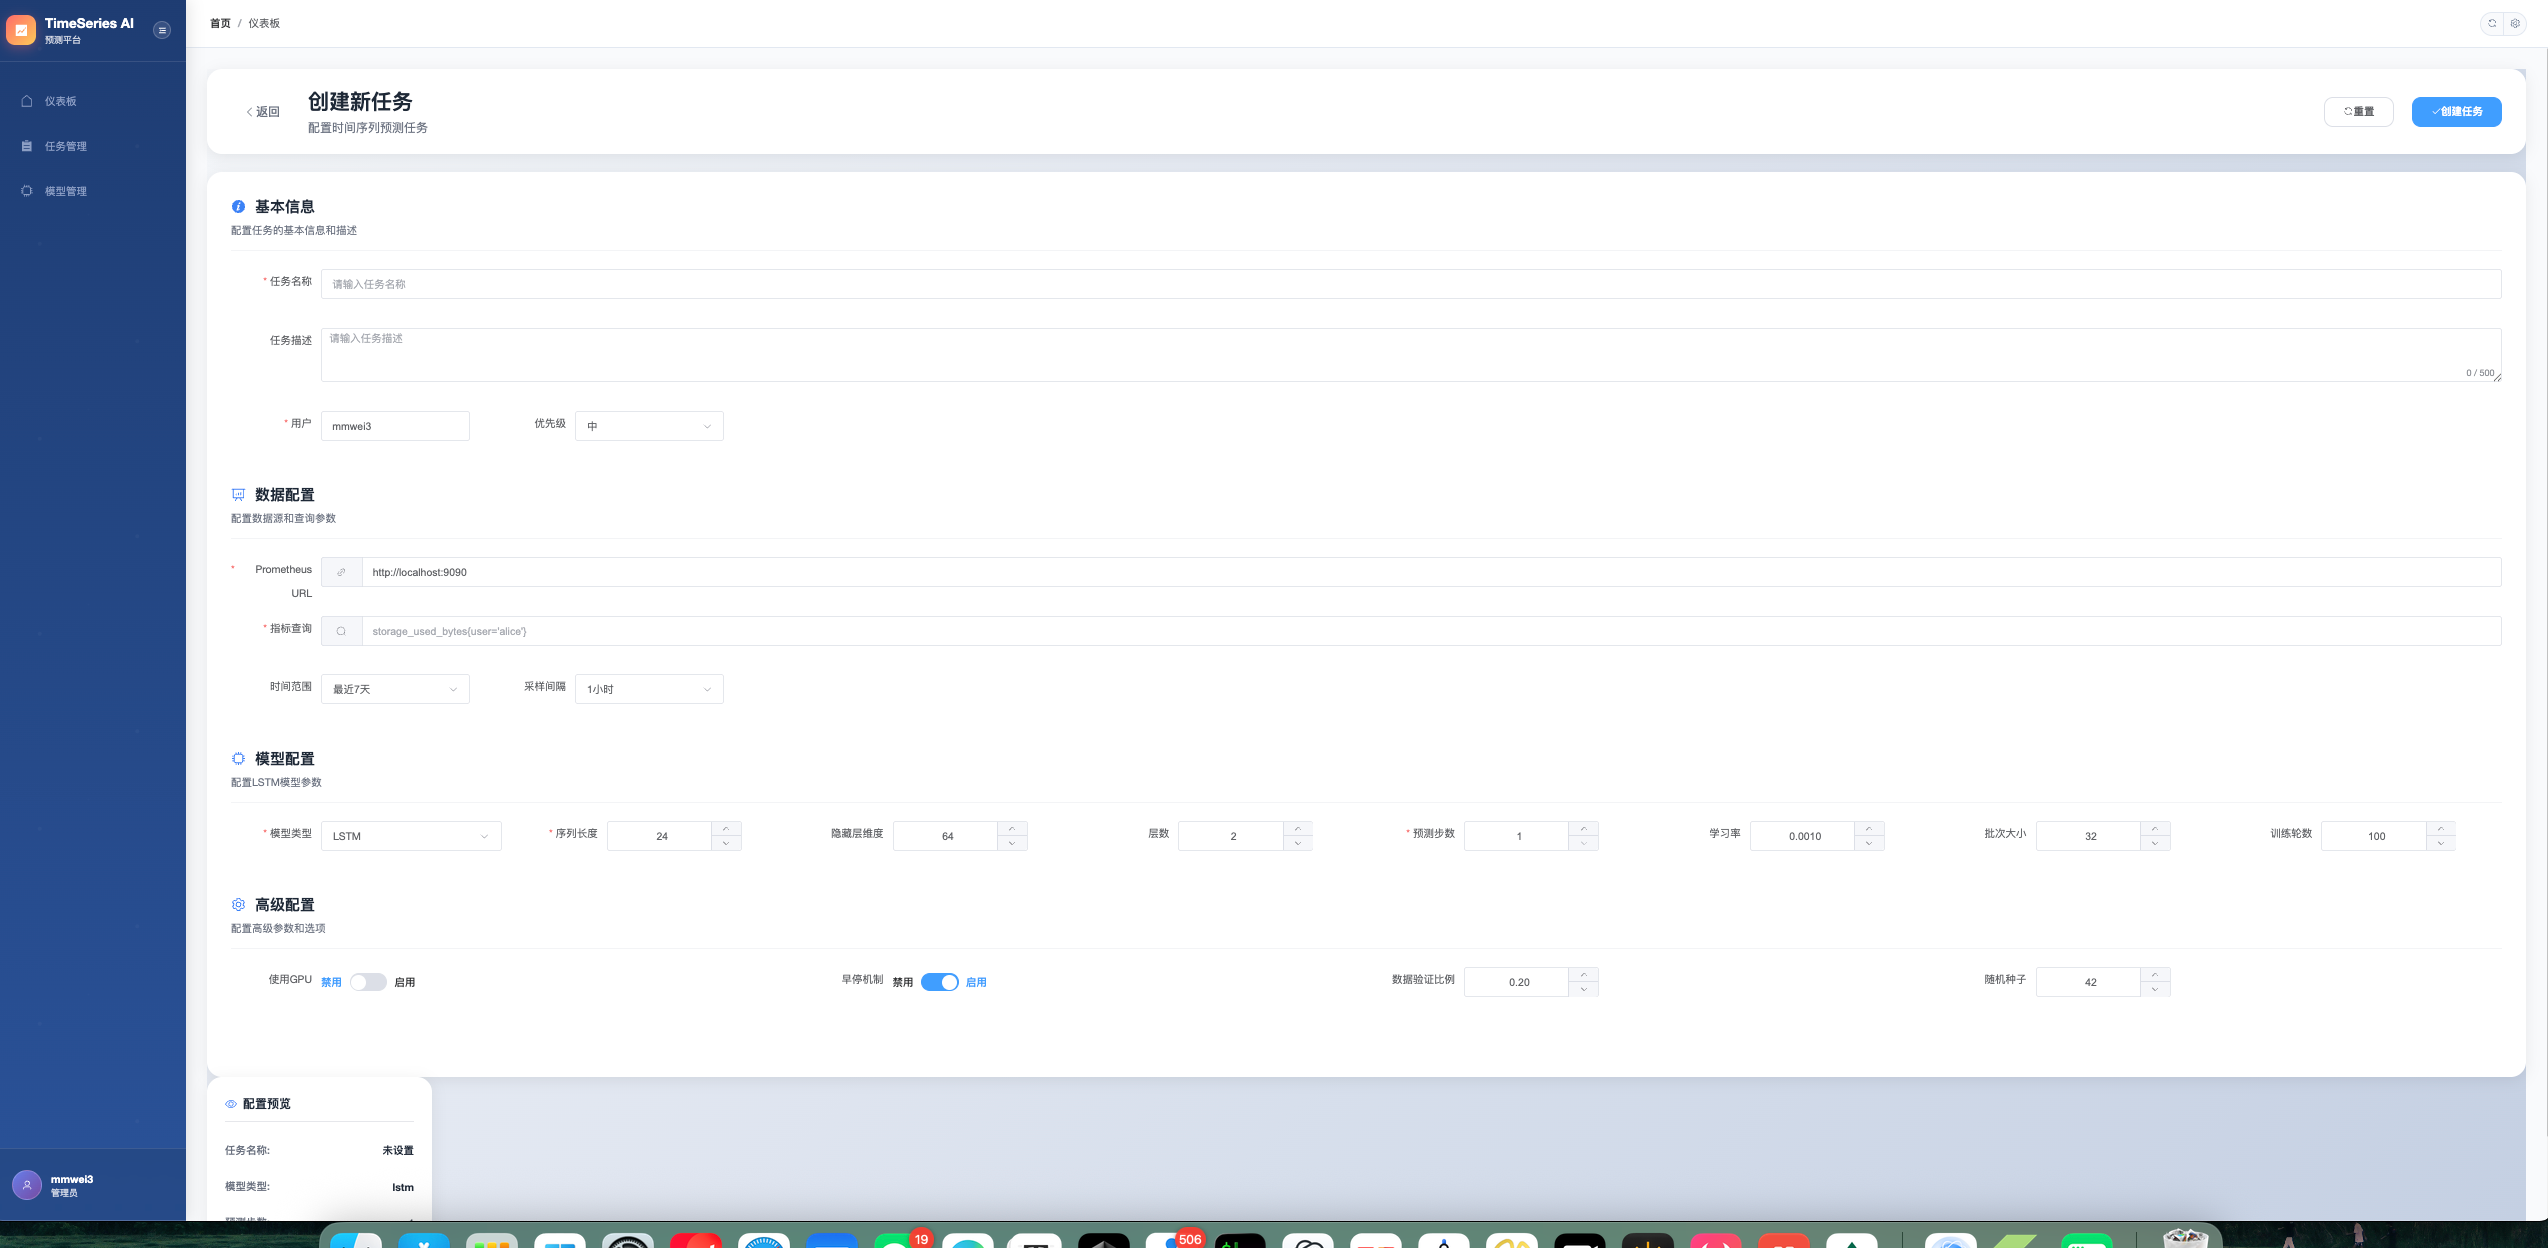Increase 数据验证比例 with the up arrow
The height and width of the screenshot is (1248, 2548).
coord(1584,975)
